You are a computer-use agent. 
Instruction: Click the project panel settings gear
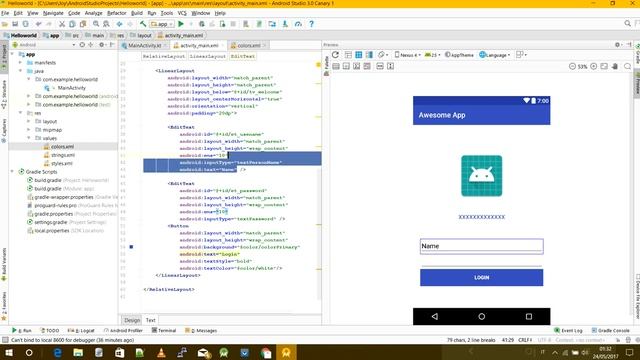click(102, 44)
